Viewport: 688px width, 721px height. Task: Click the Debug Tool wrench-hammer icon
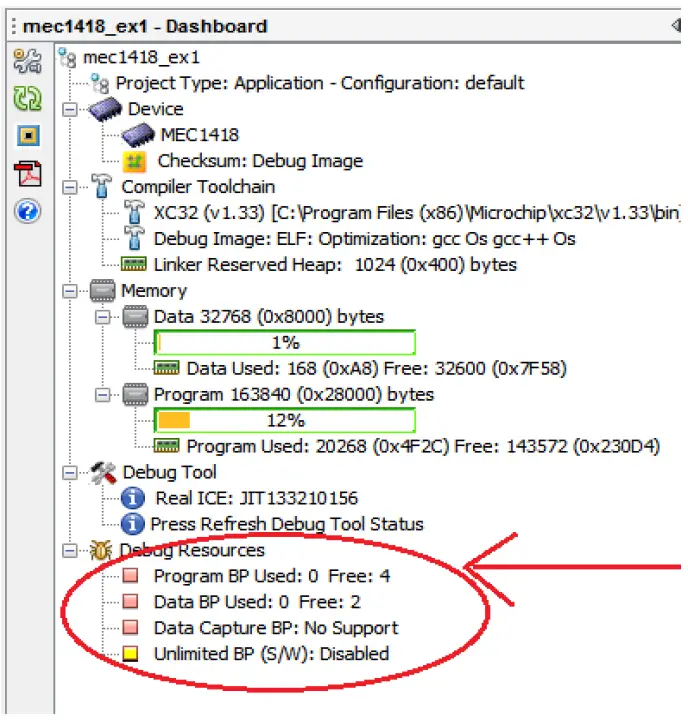point(103,473)
